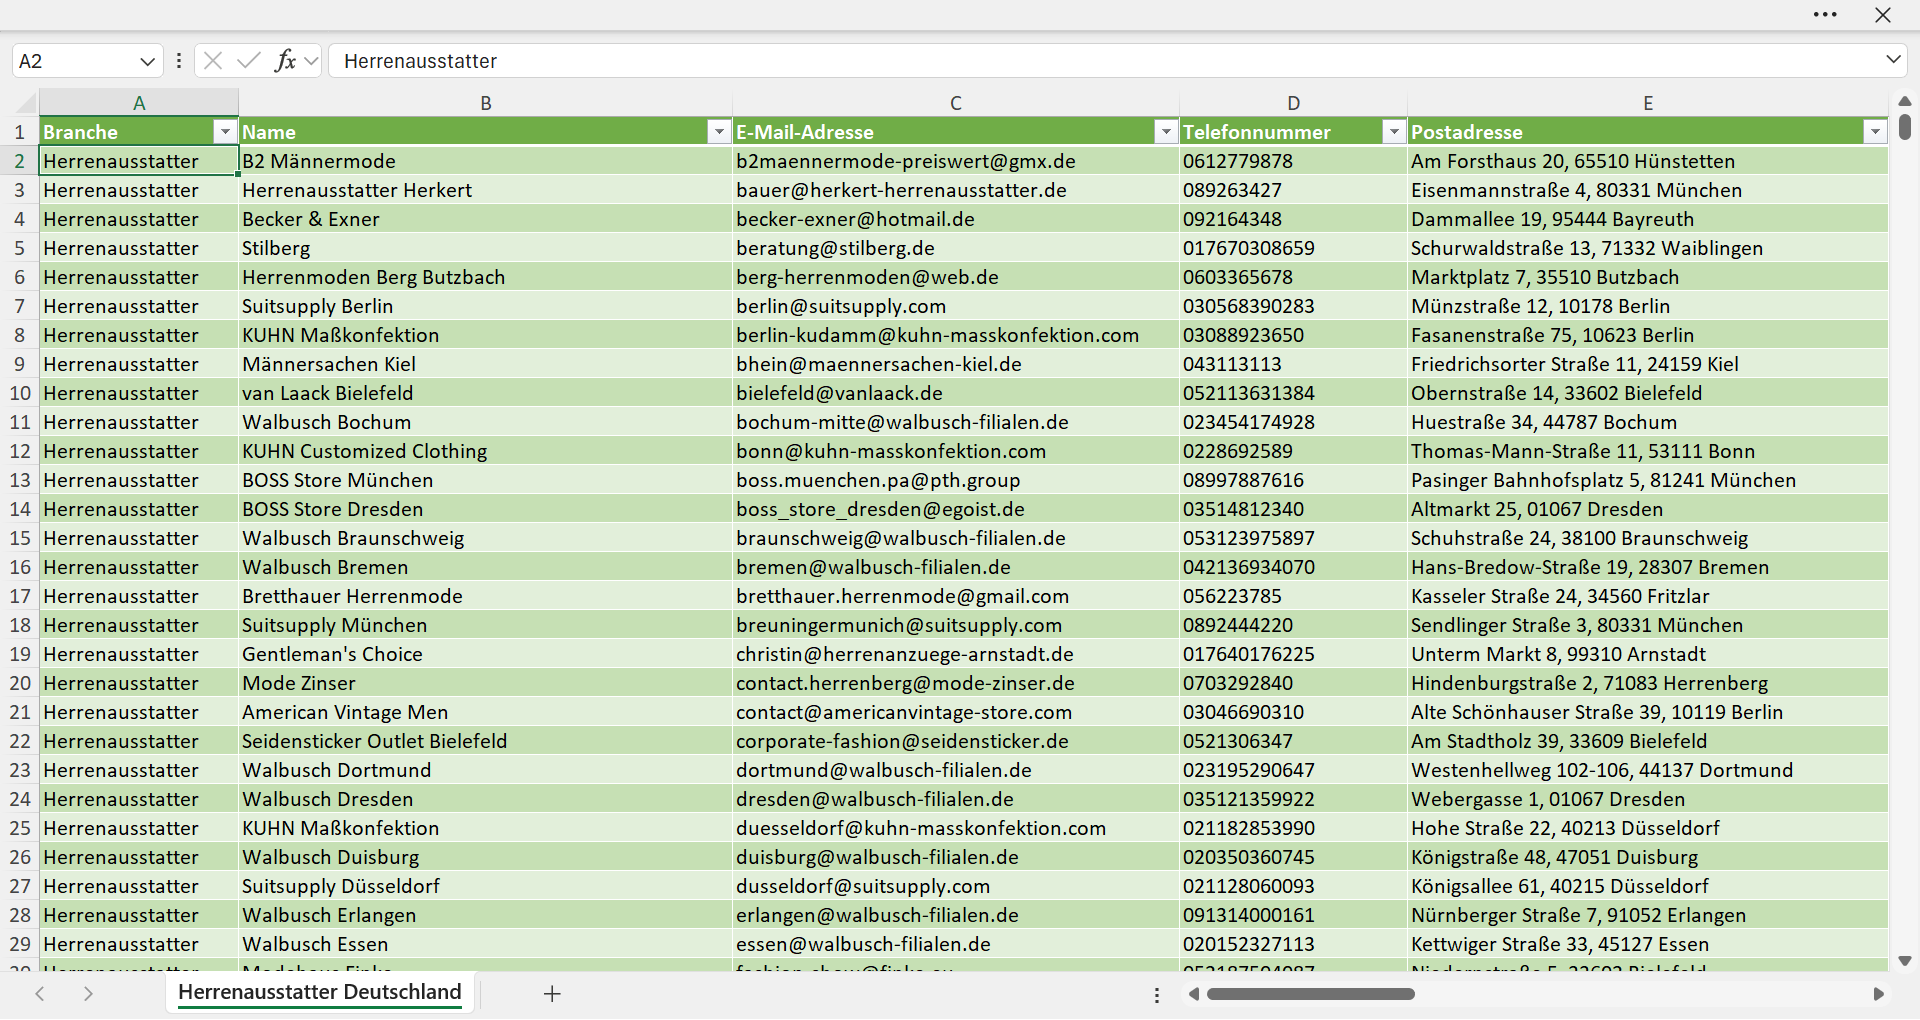Select row 15 header
Image resolution: width=1920 pixels, height=1020 pixels.
[x=20, y=538]
